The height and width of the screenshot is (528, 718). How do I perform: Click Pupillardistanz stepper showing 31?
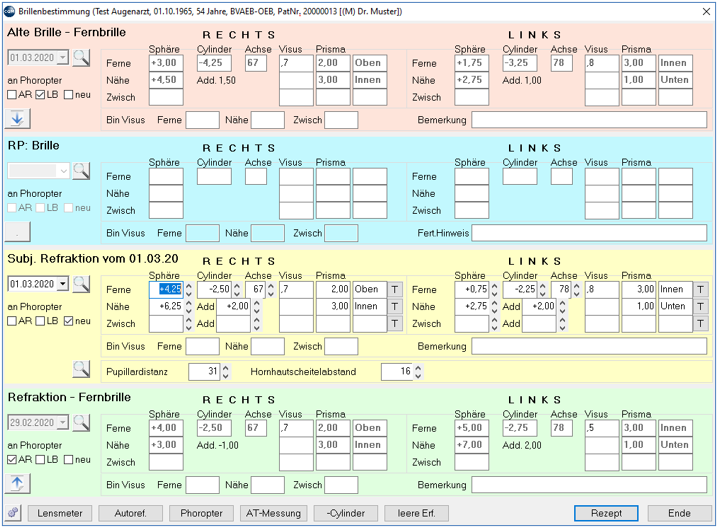click(225, 371)
